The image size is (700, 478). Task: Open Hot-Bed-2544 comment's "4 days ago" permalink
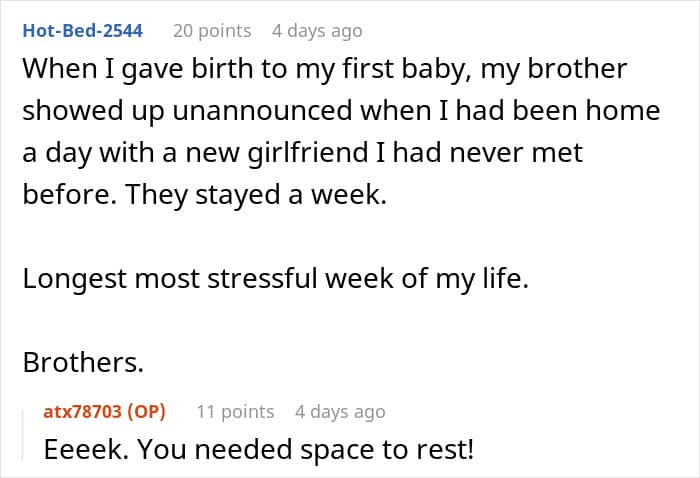(317, 31)
